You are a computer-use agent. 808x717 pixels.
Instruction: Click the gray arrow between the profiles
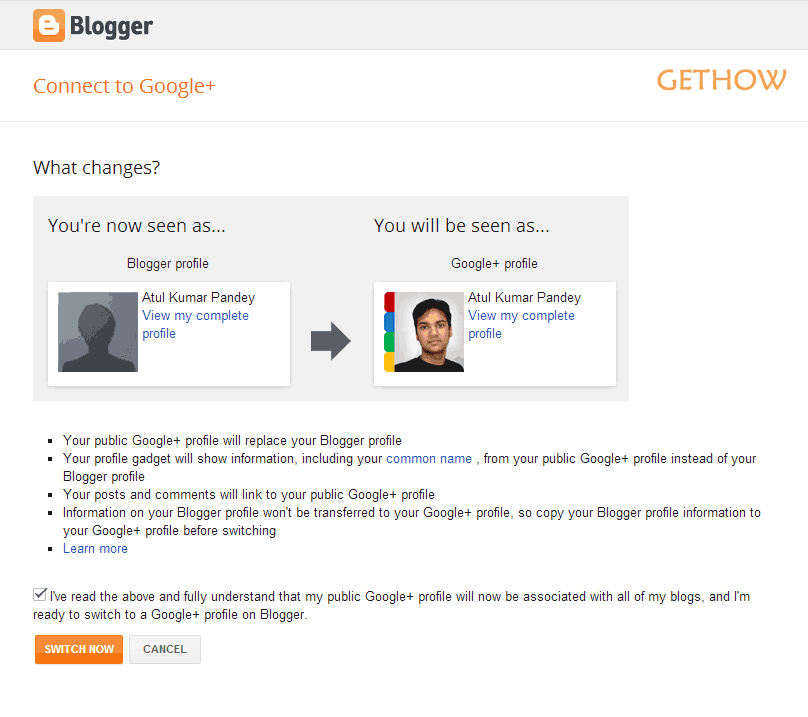tap(331, 341)
